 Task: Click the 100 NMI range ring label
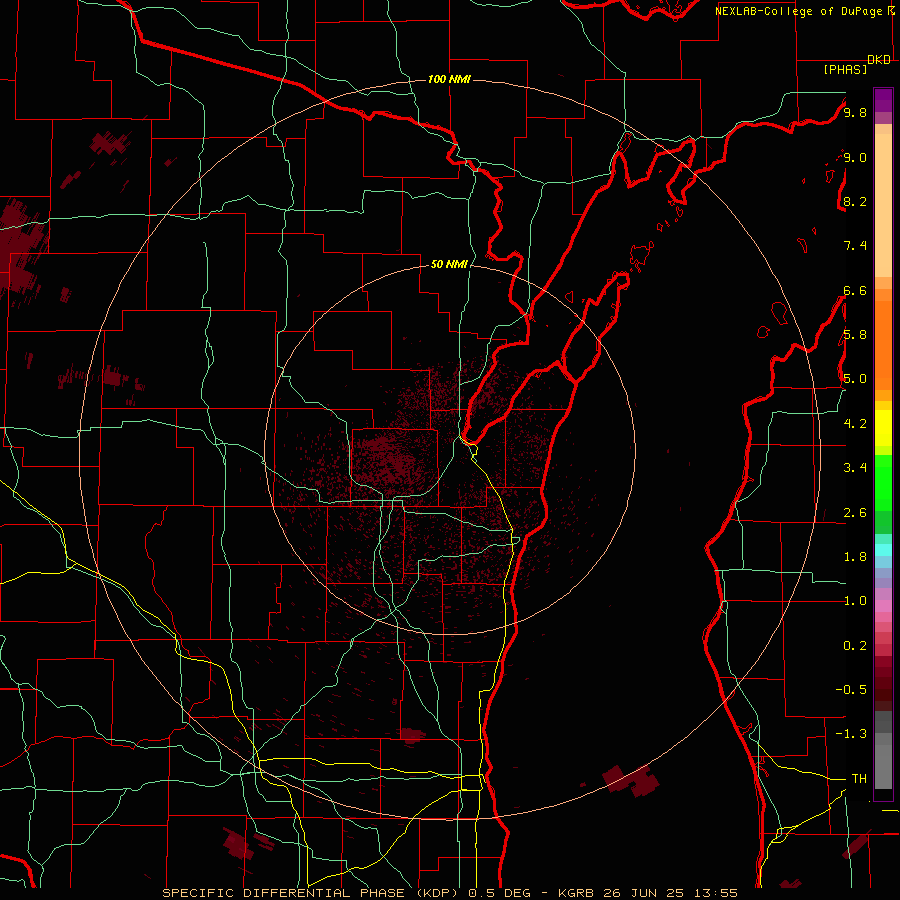coord(449,79)
